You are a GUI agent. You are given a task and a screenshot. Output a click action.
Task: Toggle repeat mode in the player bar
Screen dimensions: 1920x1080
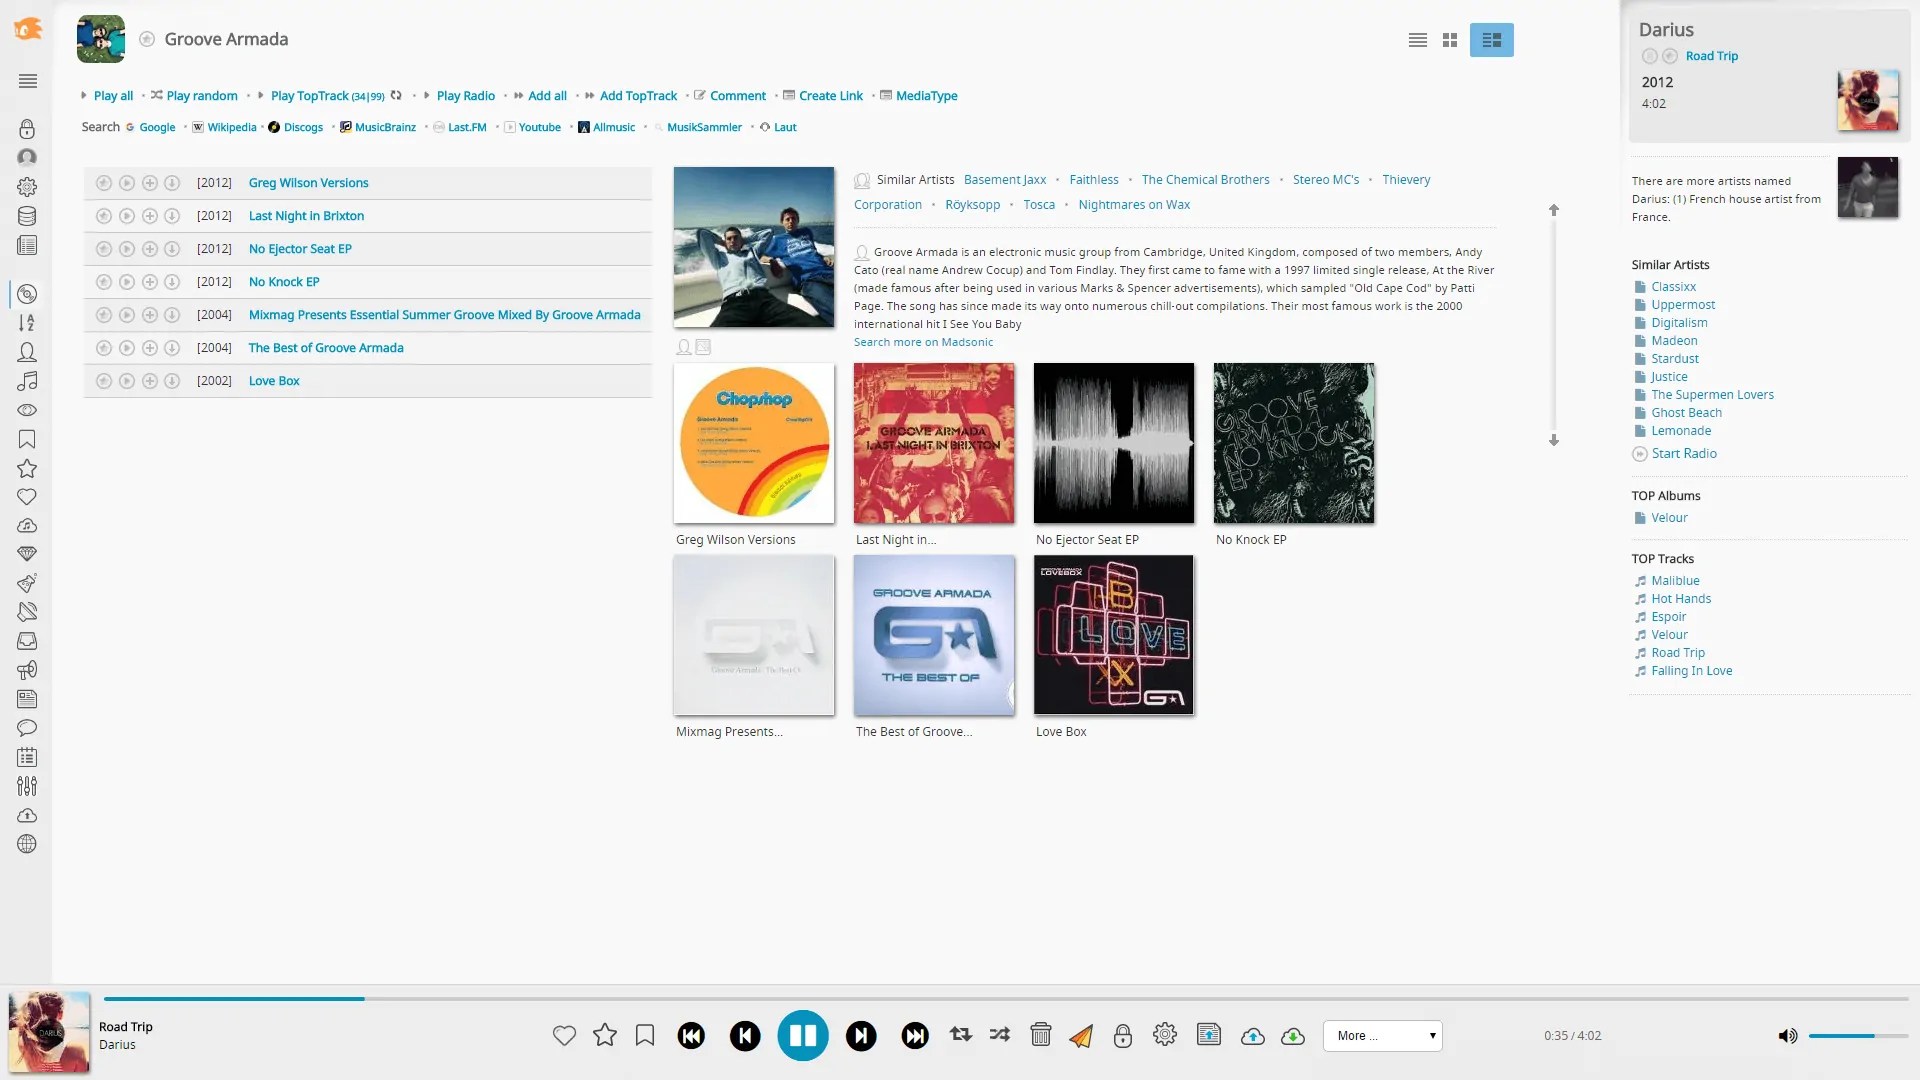[960, 1035]
